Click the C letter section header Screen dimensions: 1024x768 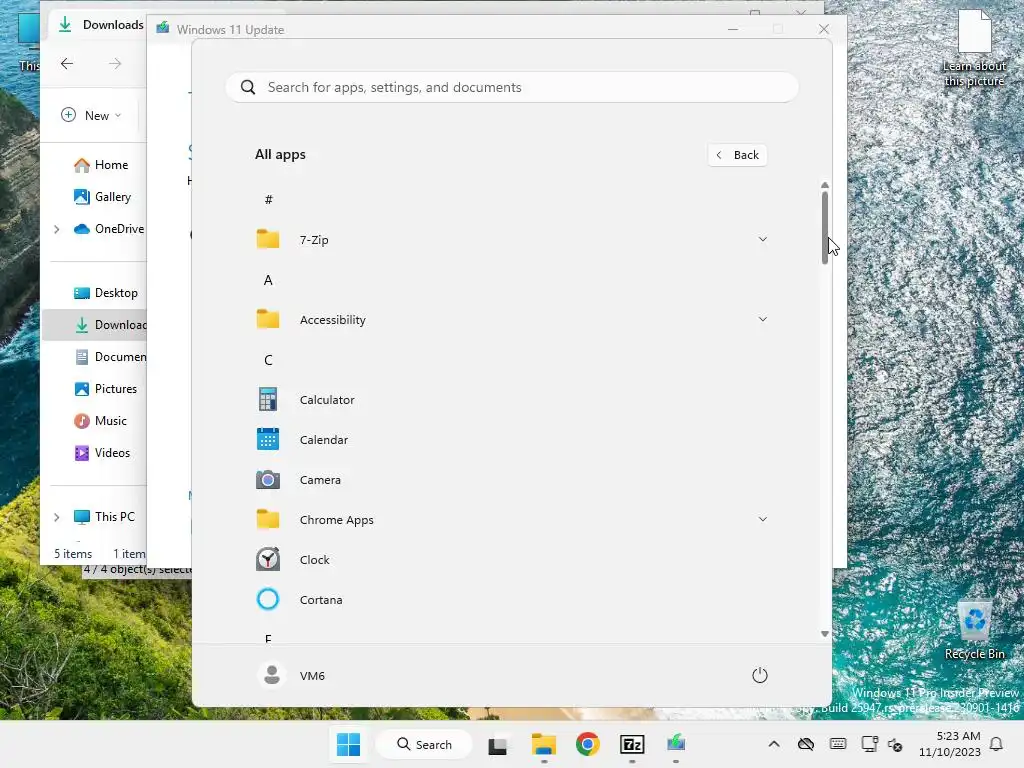(268, 360)
